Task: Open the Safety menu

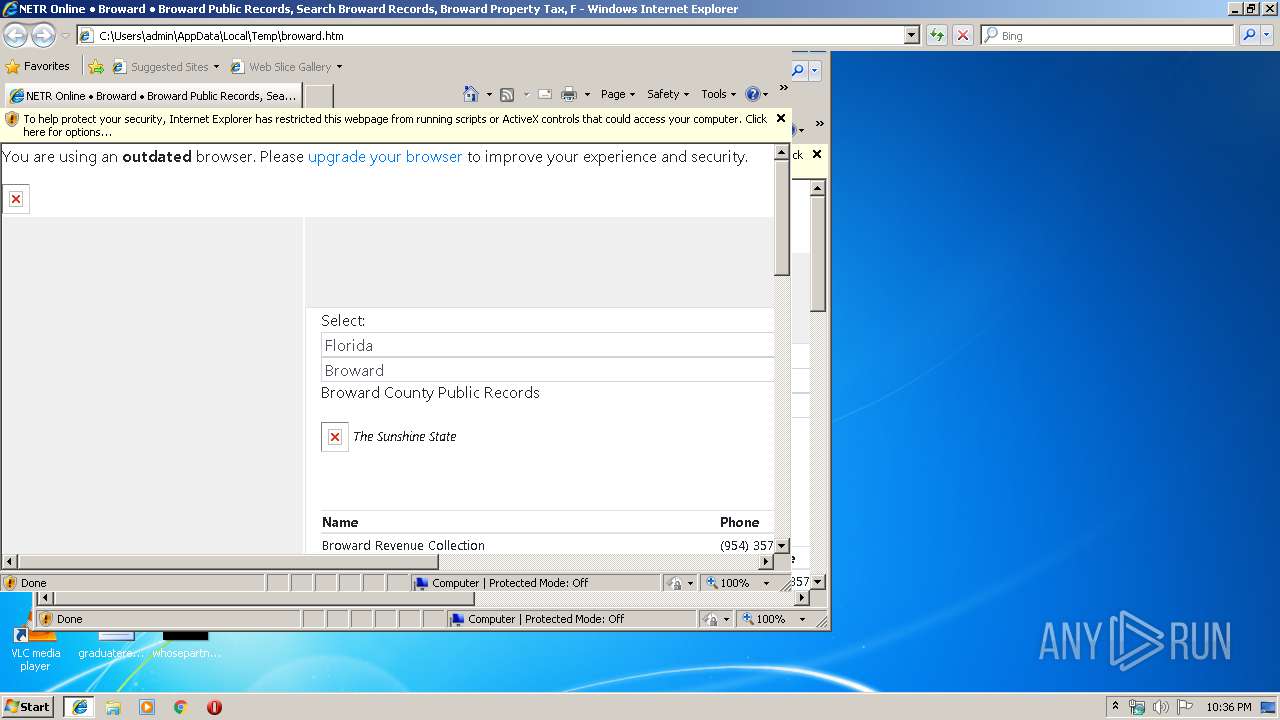Action: (x=668, y=94)
